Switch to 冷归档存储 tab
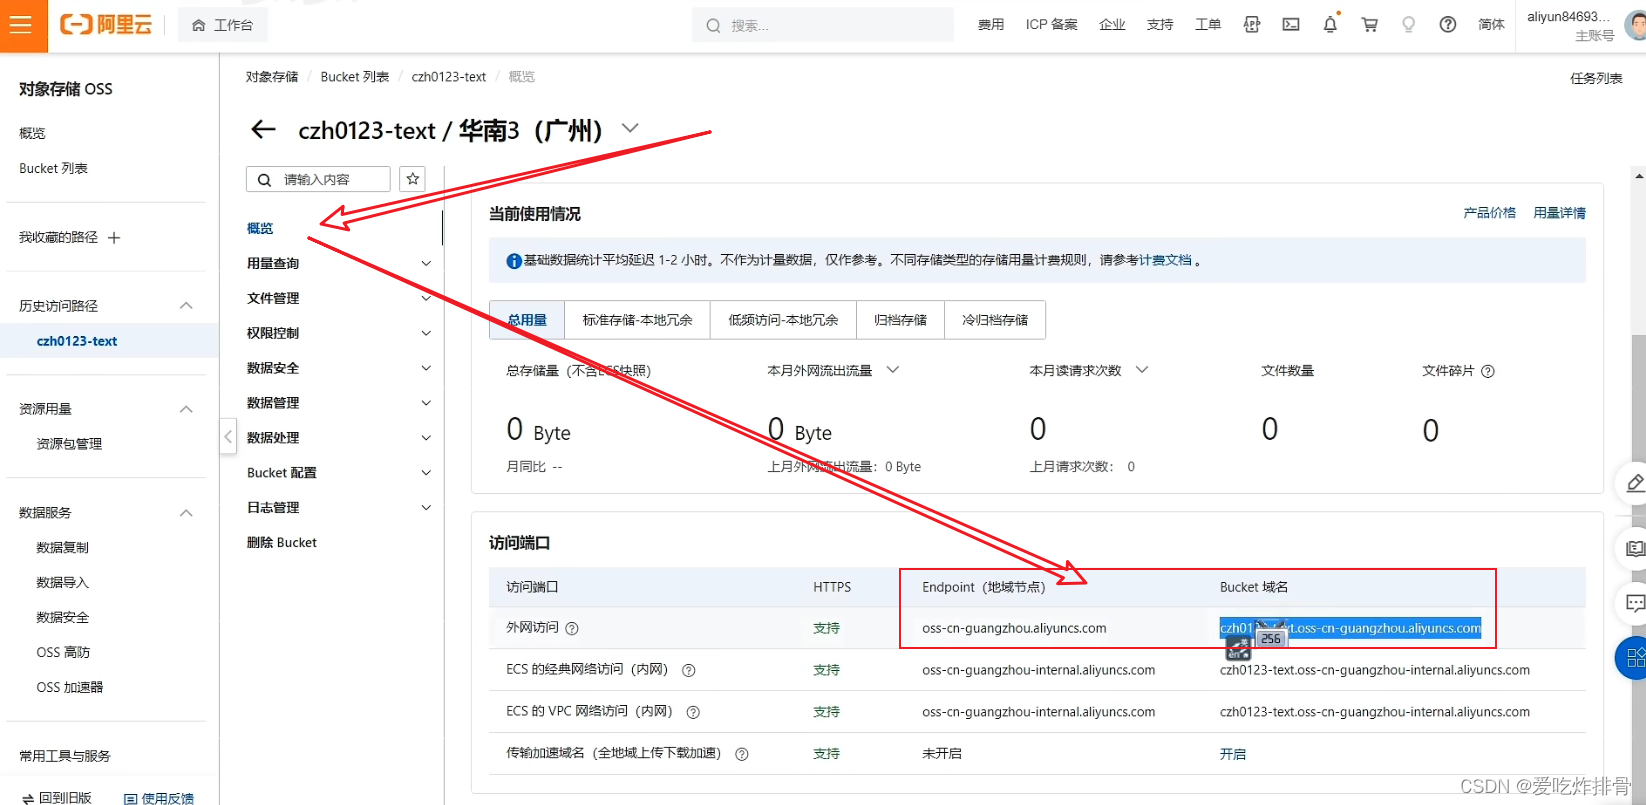 point(995,320)
